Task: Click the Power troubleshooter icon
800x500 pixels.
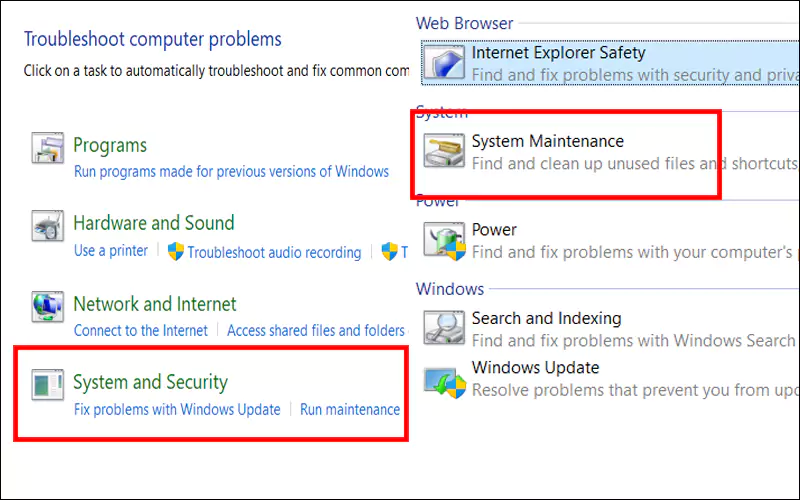Action: click(x=444, y=240)
